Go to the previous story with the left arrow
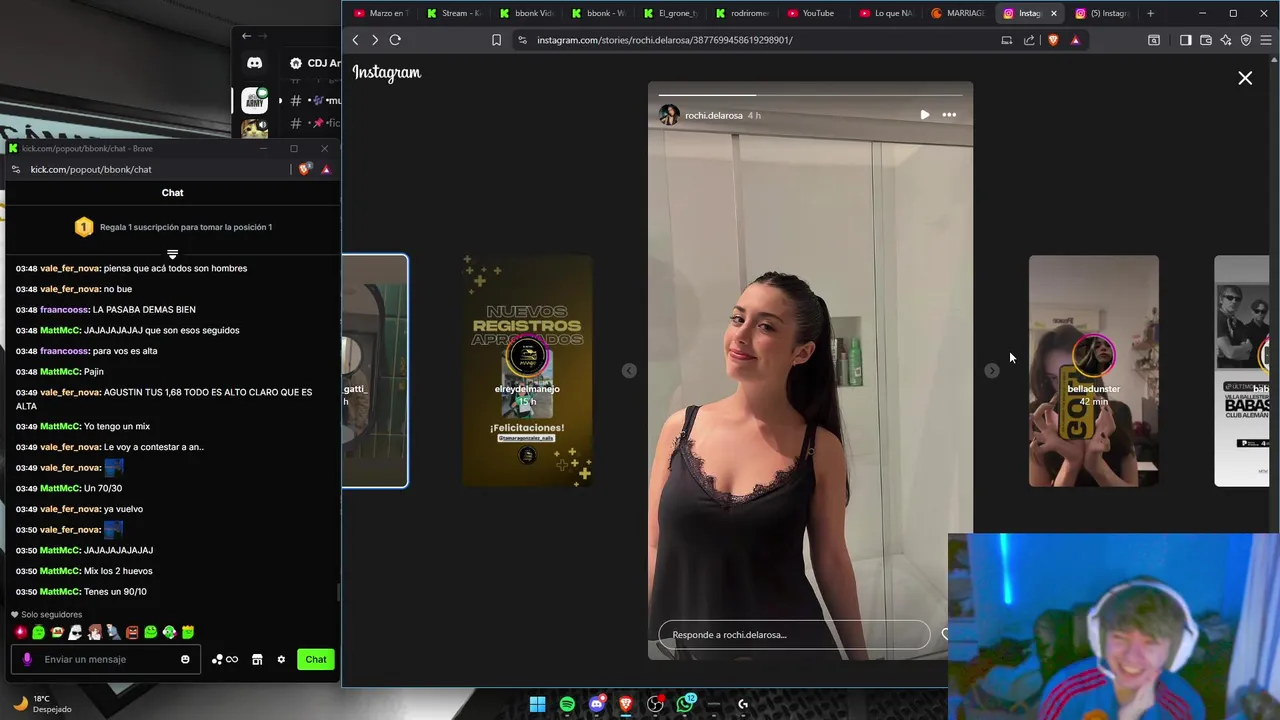1280x720 pixels. (x=629, y=371)
